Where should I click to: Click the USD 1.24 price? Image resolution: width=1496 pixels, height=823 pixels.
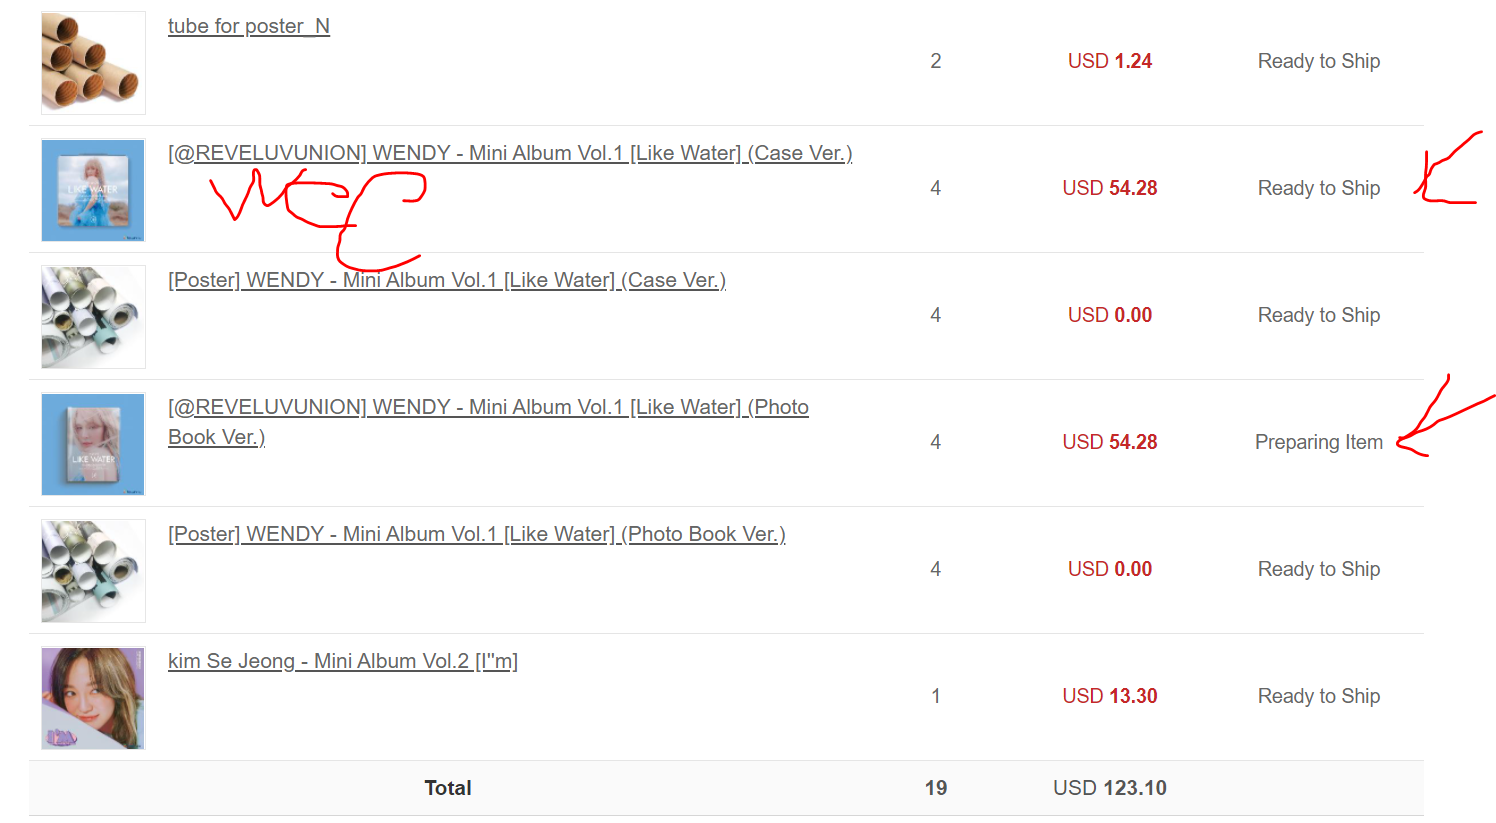pyautogui.click(x=1110, y=61)
